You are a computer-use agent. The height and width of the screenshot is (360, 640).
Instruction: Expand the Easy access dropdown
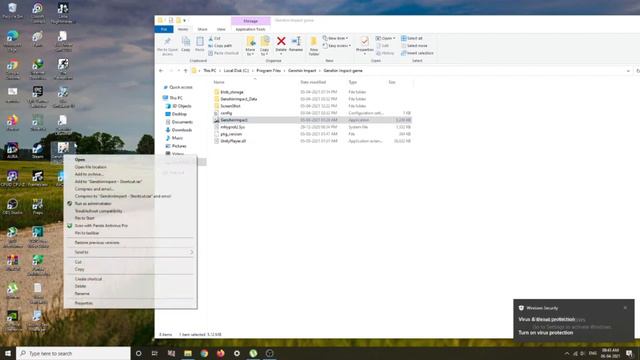pos(337,46)
